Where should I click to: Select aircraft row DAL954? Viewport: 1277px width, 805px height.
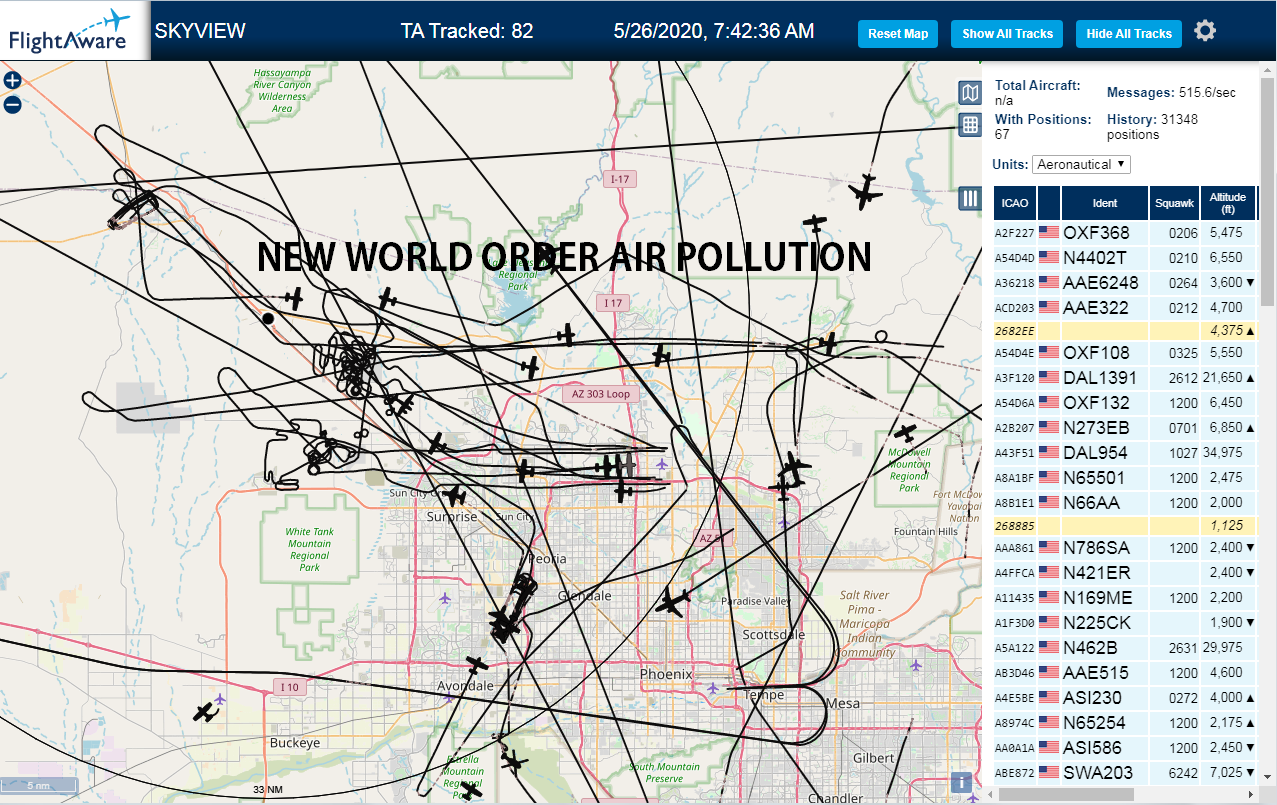1124,453
